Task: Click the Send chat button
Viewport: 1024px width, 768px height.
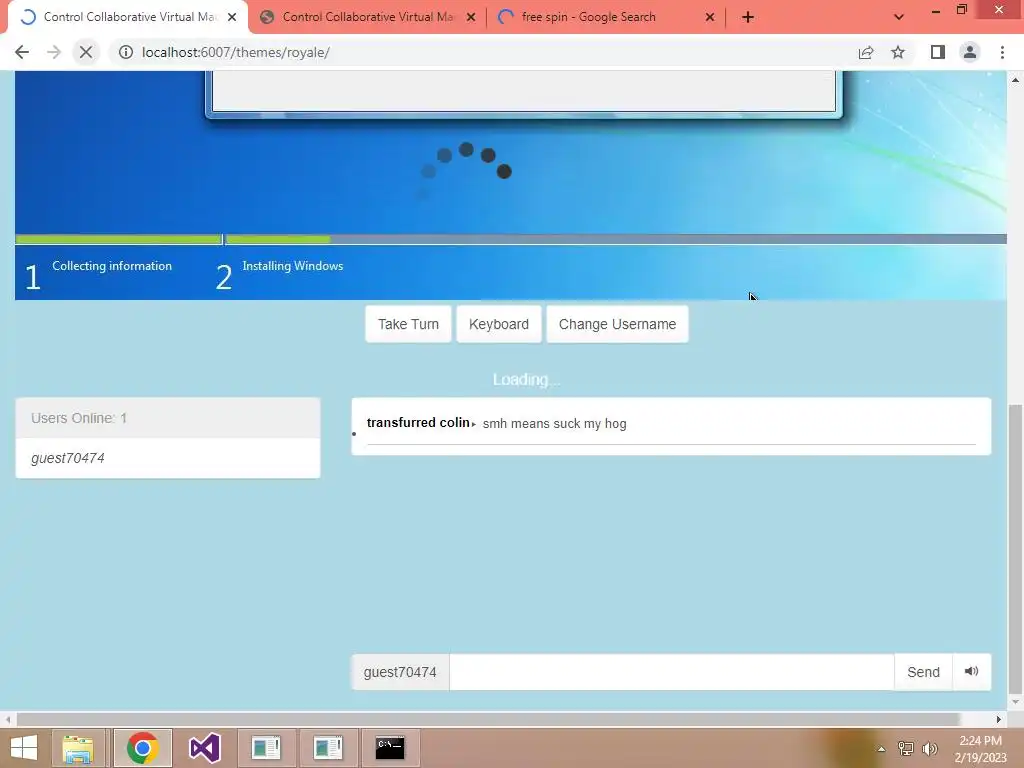Action: click(x=923, y=672)
